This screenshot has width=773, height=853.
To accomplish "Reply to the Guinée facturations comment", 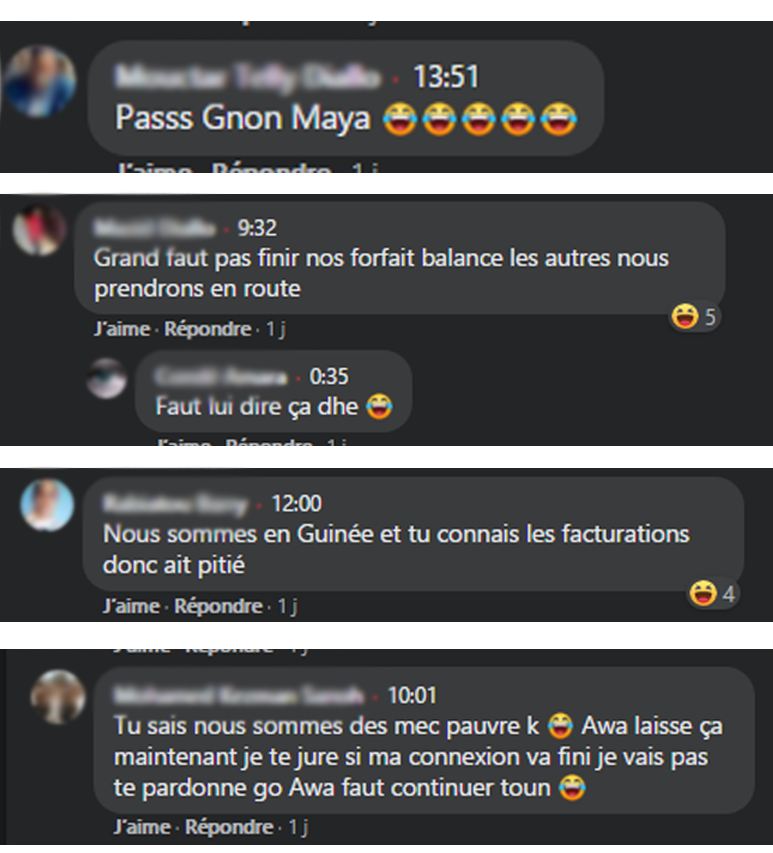I will (218, 606).
